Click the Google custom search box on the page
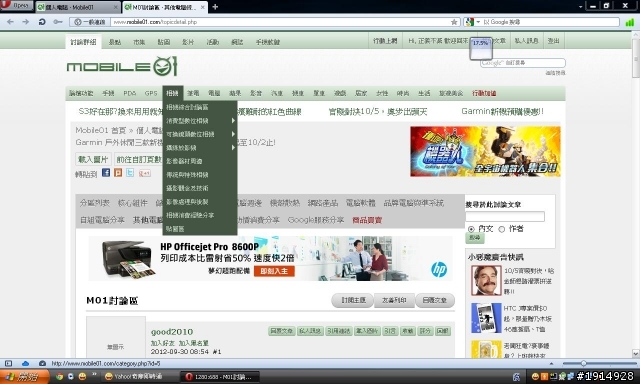This screenshot has width=640, height=384. 523,63
